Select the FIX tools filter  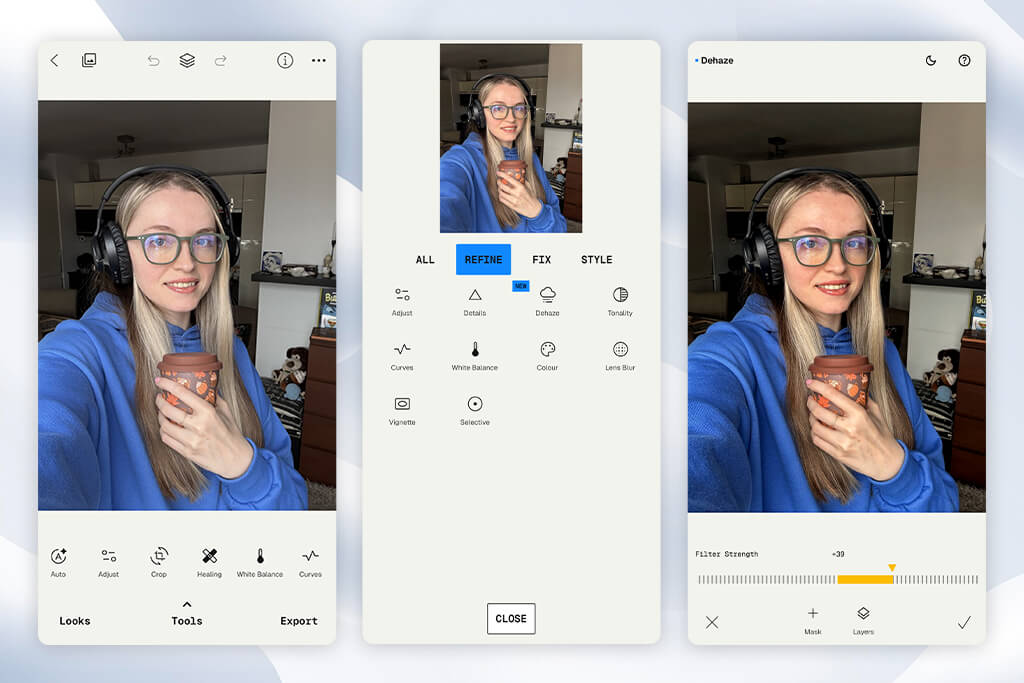(x=541, y=260)
